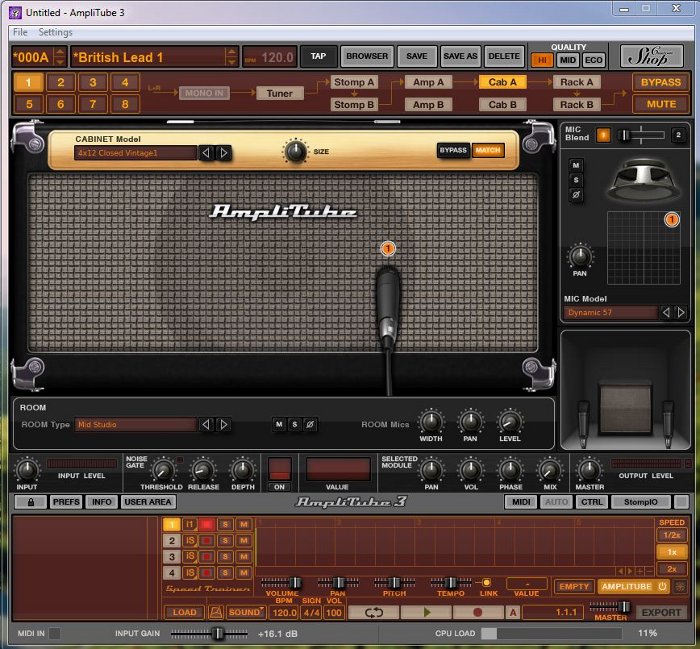Viewport: 700px width, 649px height.
Task: Select signal chain preset 5
Action: click(x=29, y=104)
